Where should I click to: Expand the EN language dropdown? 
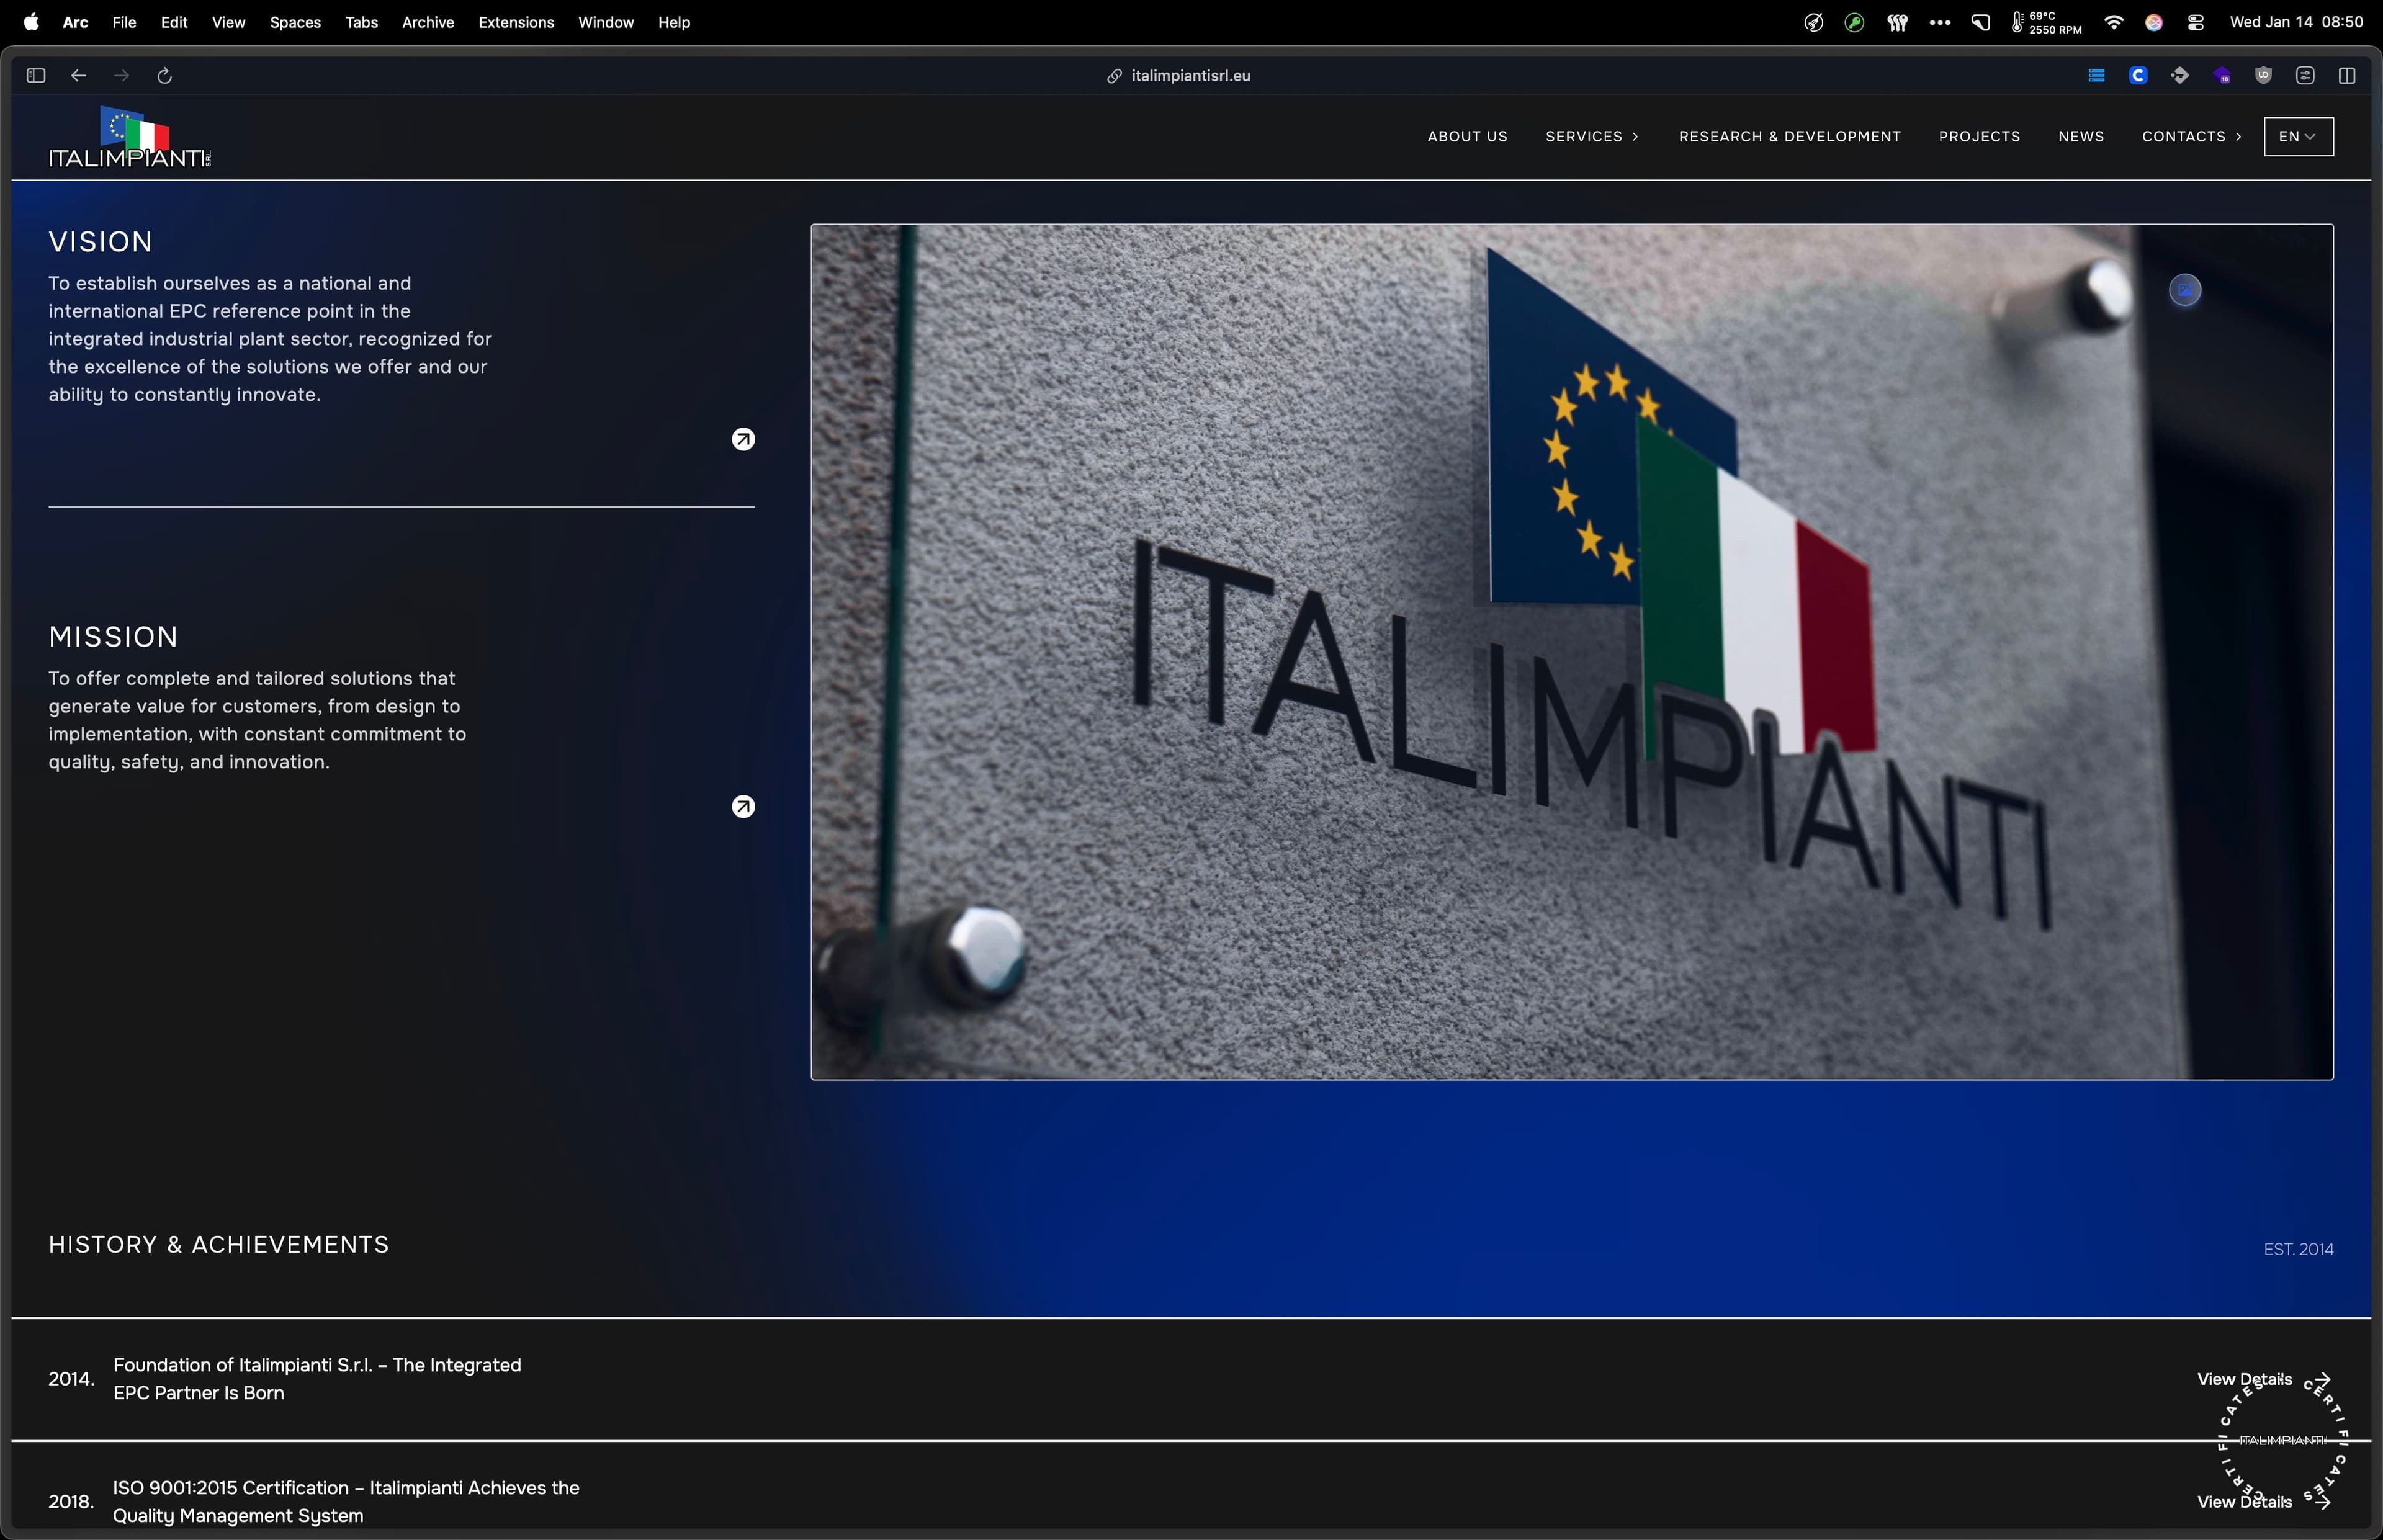tap(2297, 136)
